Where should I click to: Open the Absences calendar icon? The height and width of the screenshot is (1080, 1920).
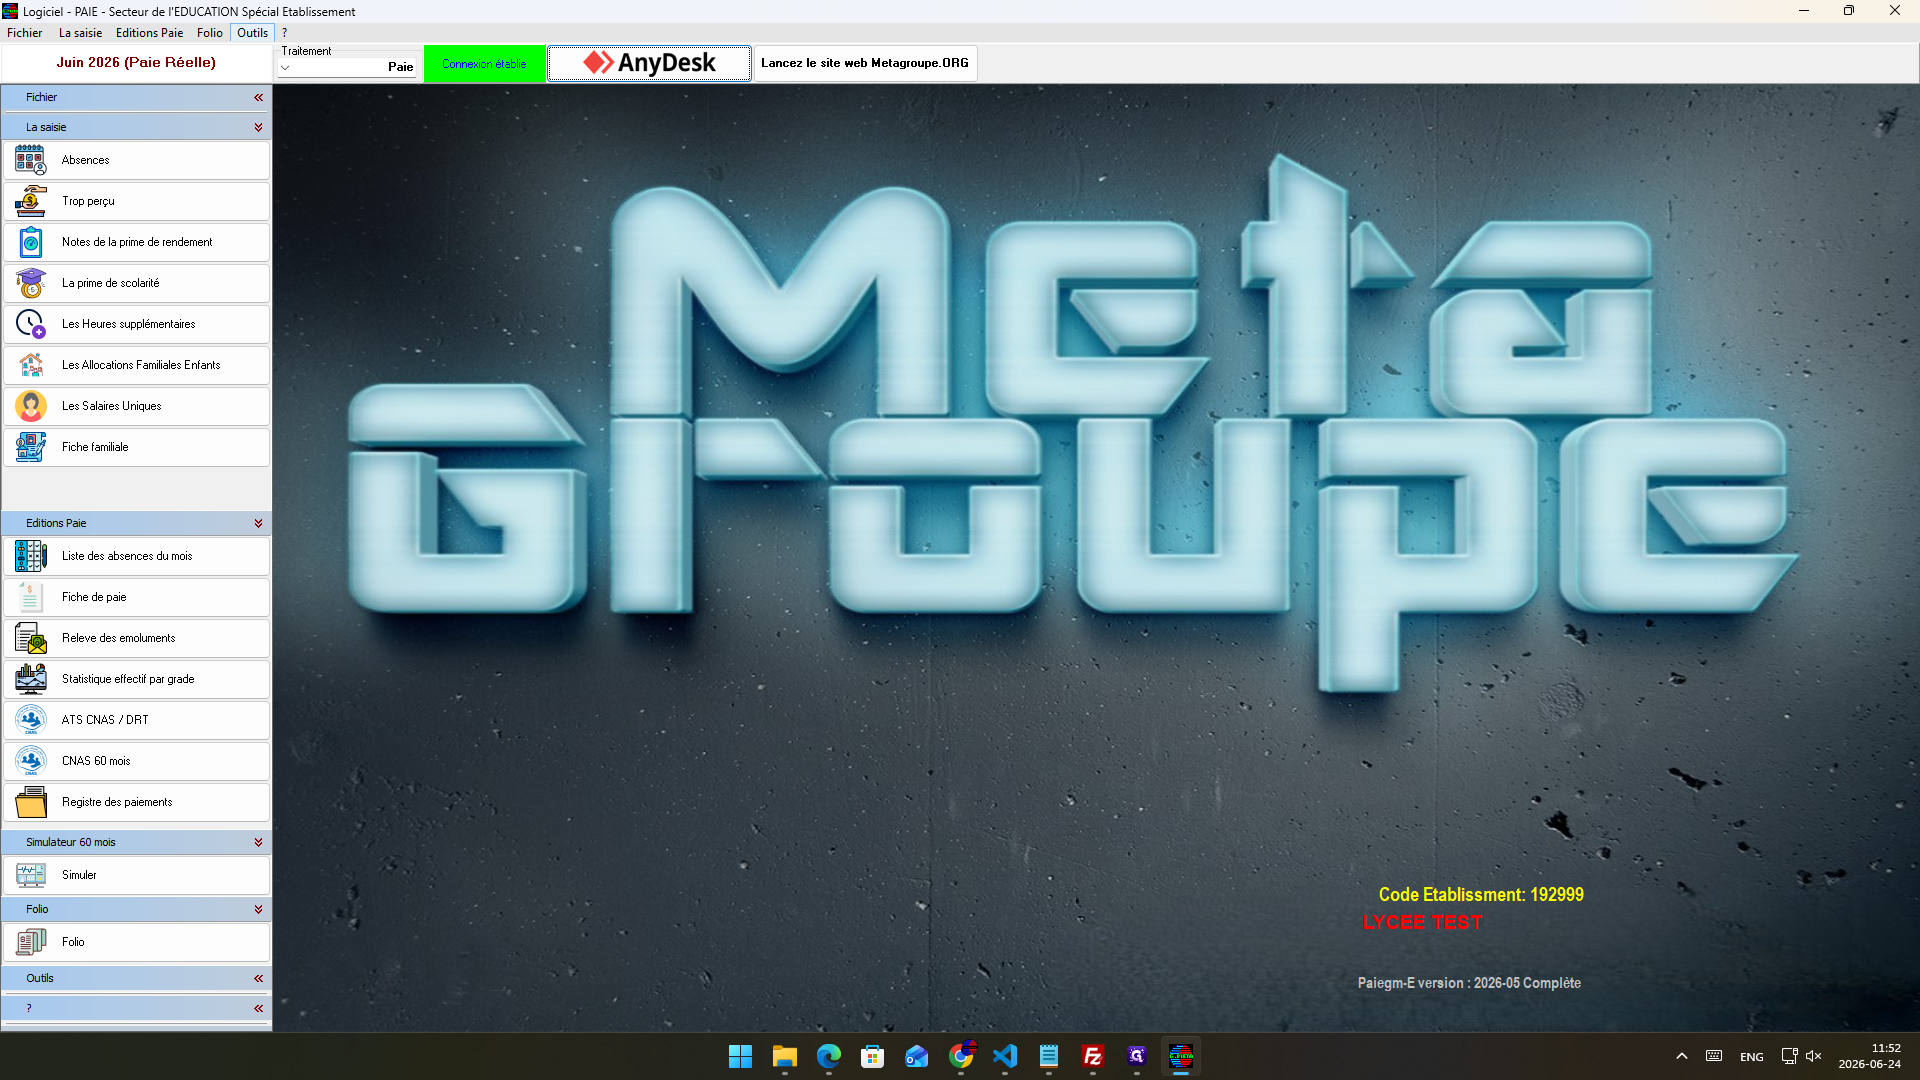(x=31, y=160)
